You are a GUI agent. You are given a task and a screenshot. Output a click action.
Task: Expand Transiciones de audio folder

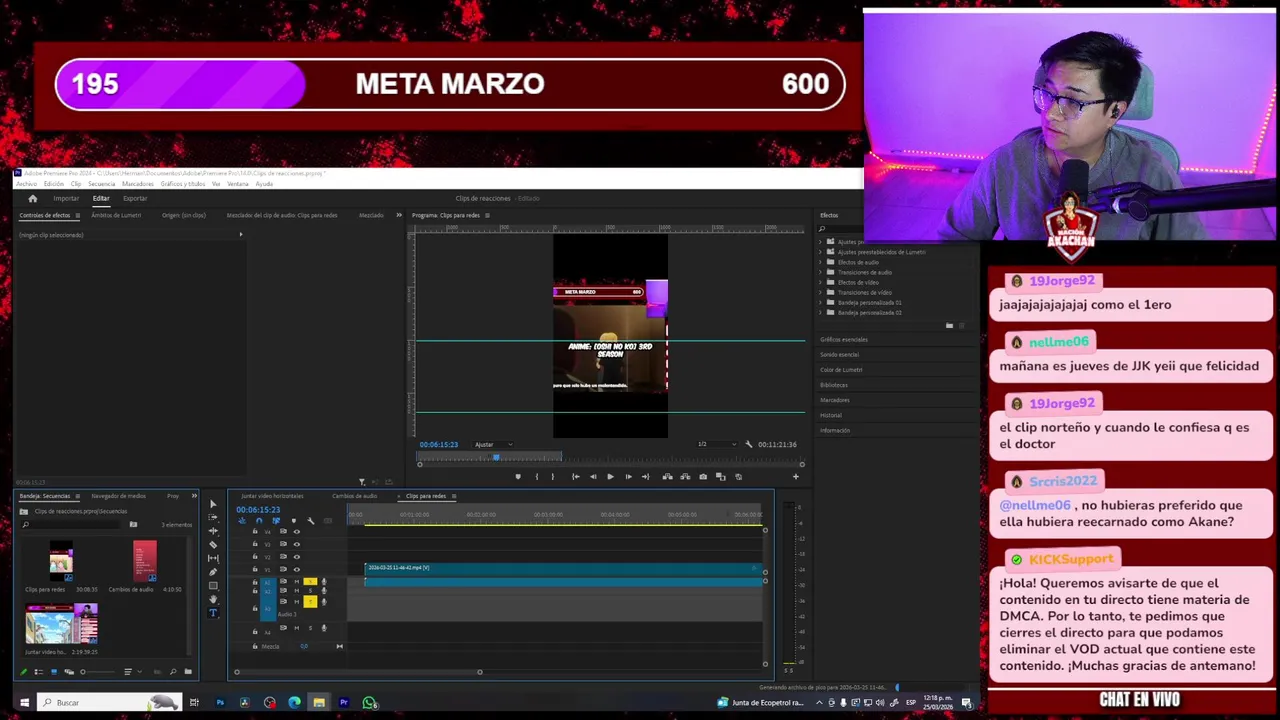coord(821,272)
